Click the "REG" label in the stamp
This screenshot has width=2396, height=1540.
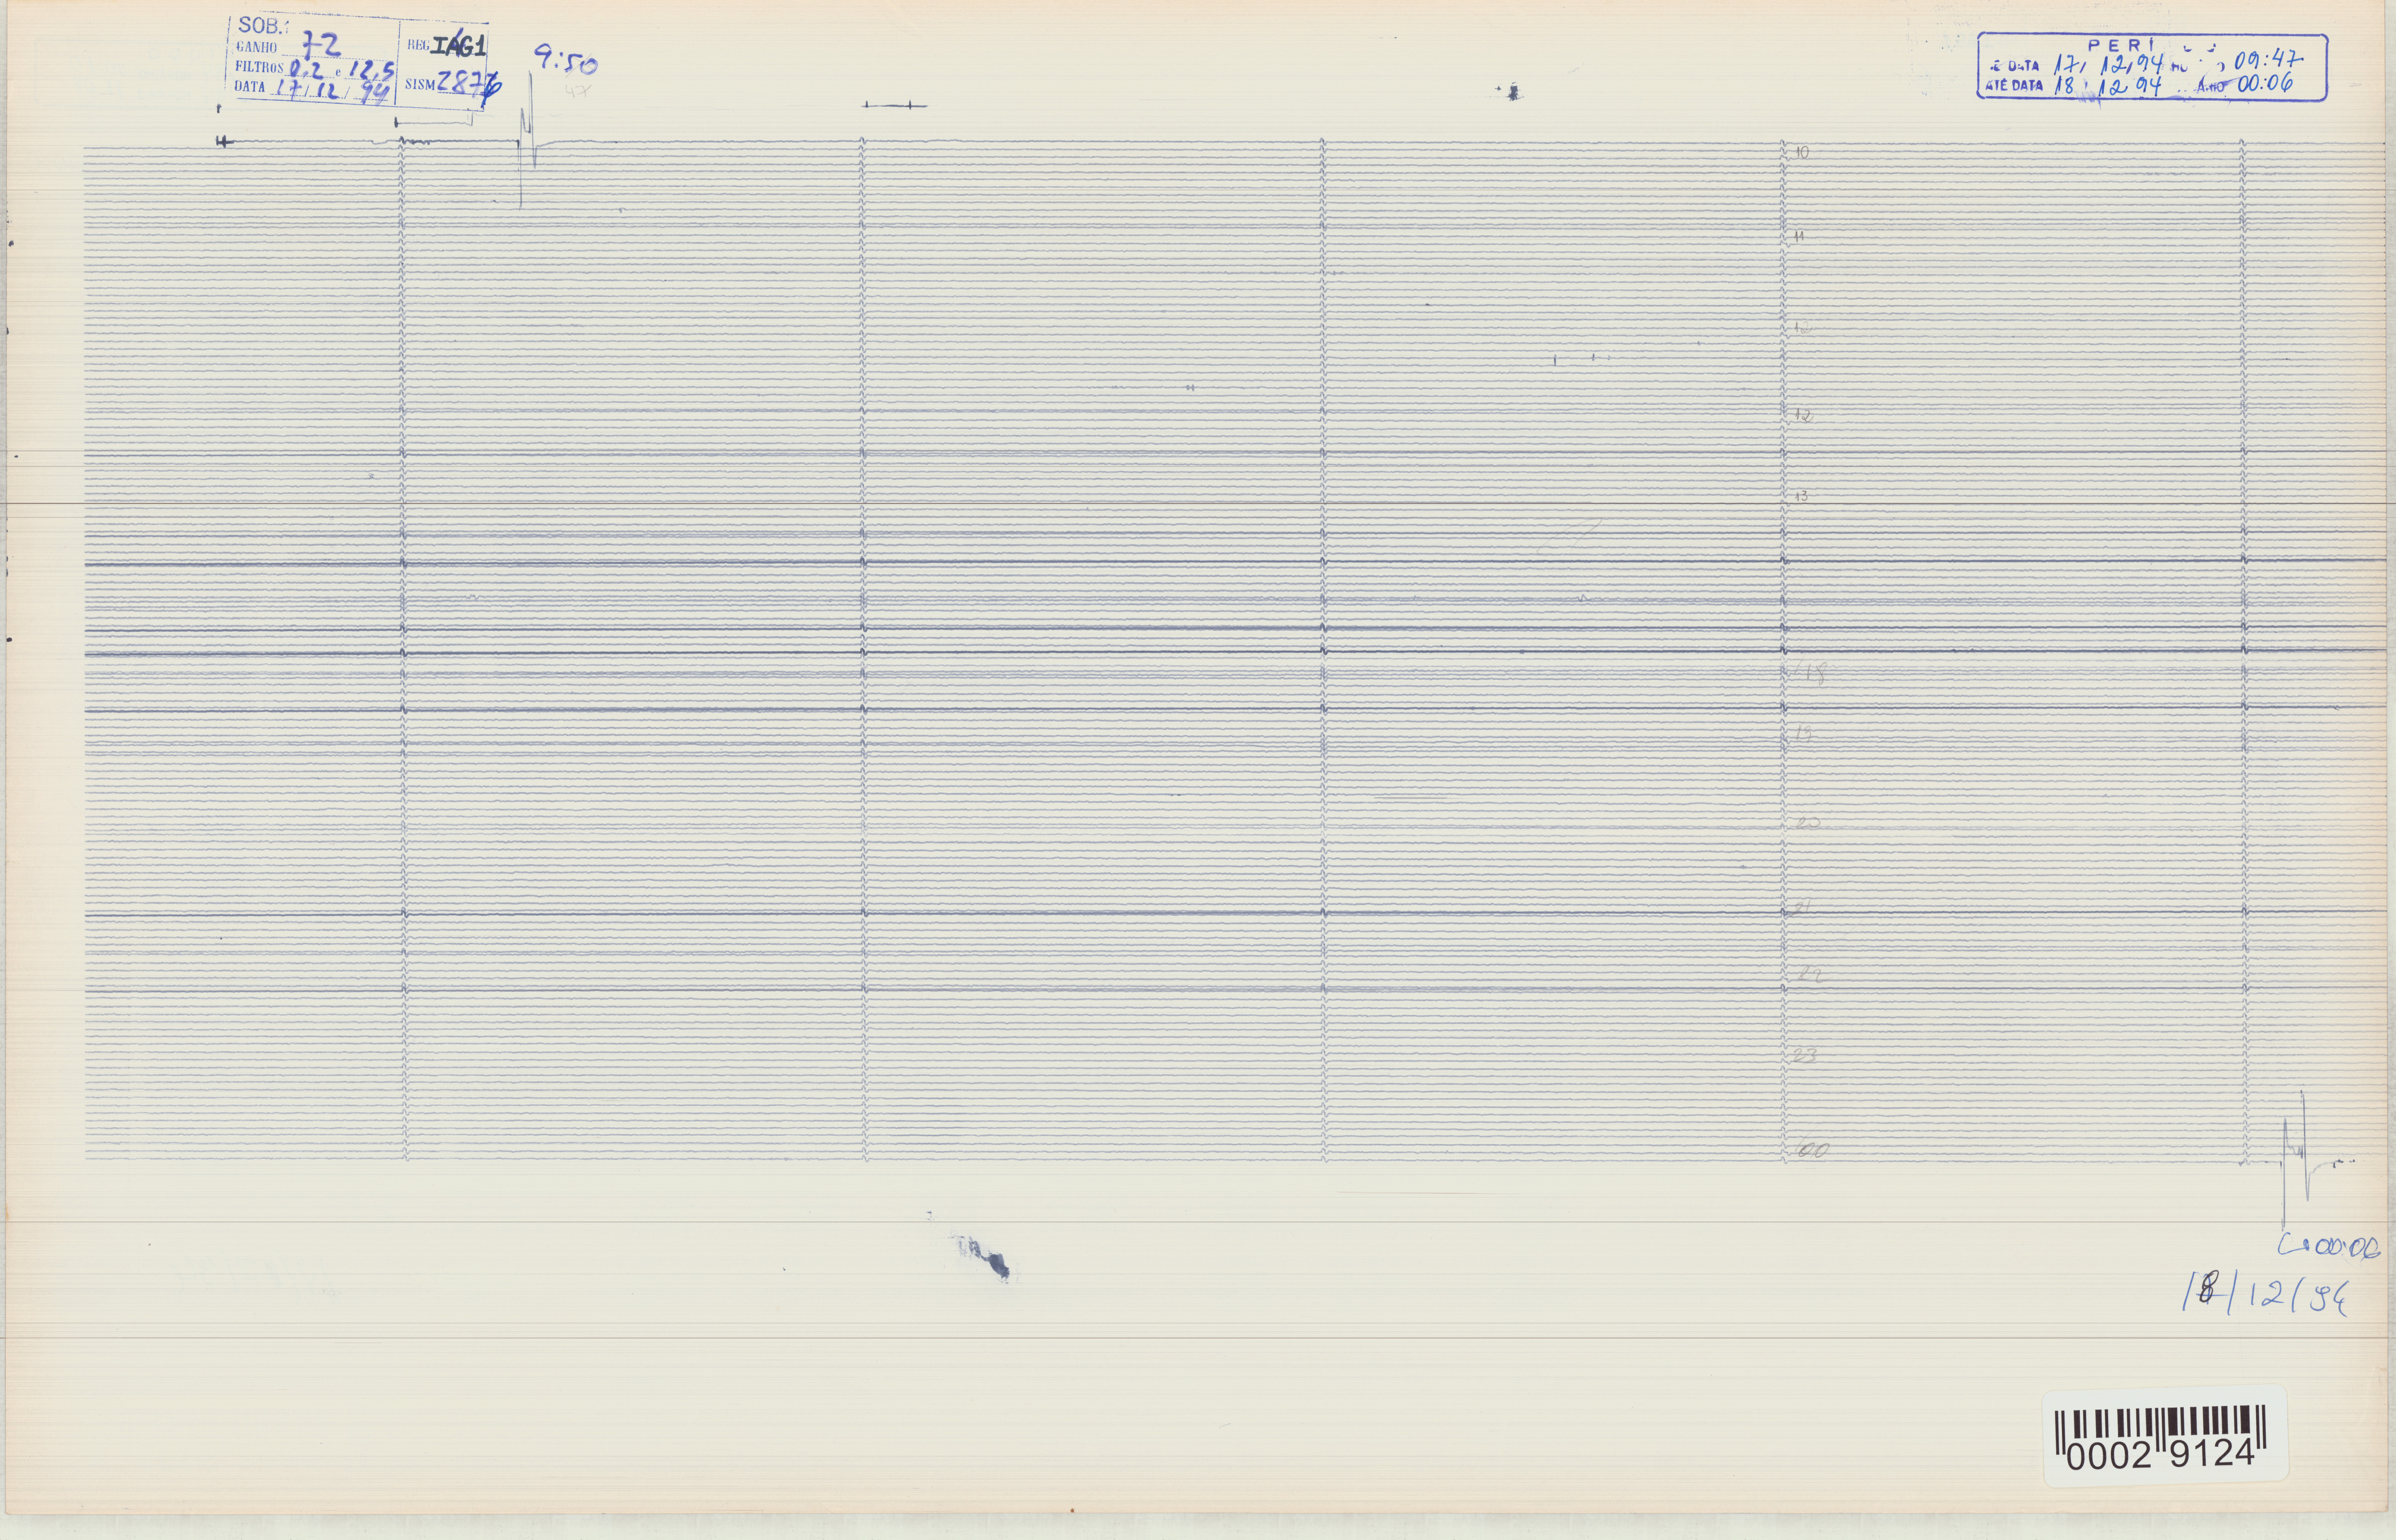[418, 45]
